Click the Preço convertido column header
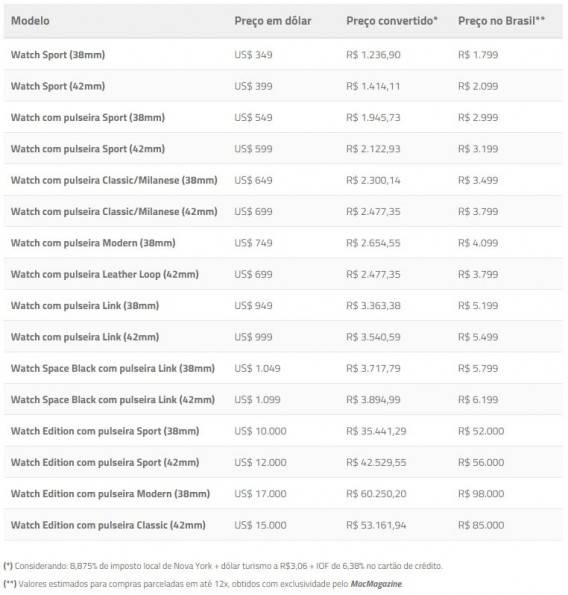The height and width of the screenshot is (595, 568). click(392, 21)
